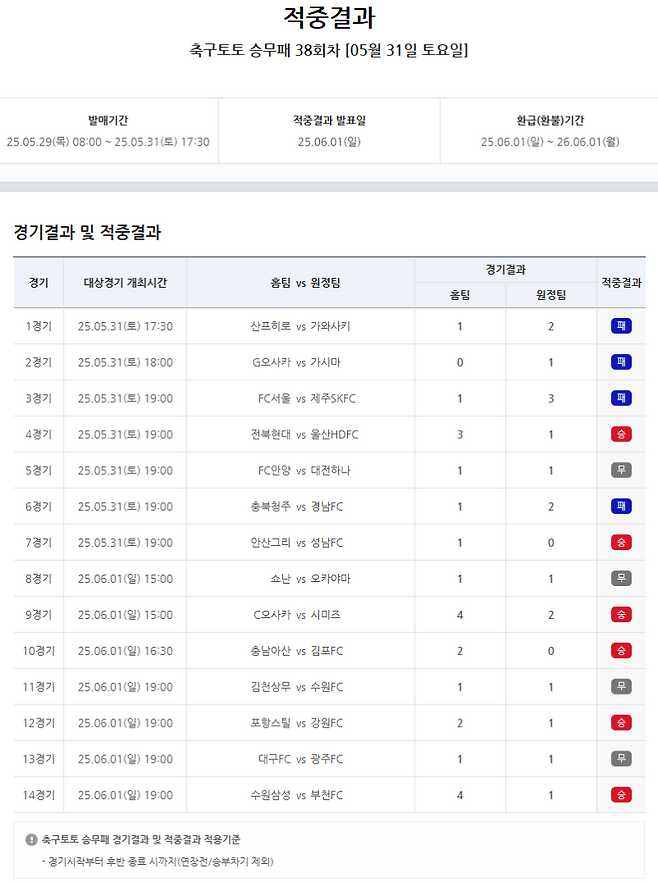Click the 25.05.31(토) 17:30 time for 1경기
Screen dimensions: 658x882
point(125,326)
